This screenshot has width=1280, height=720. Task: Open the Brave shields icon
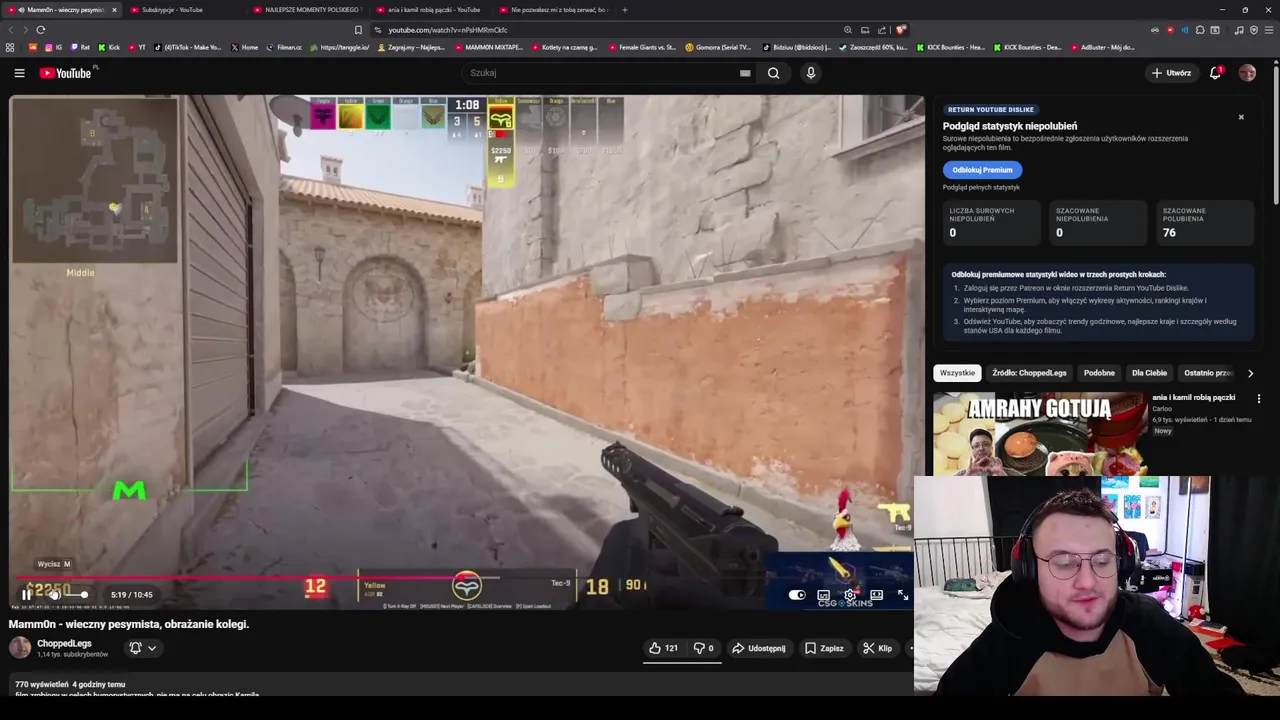pyautogui.click(x=901, y=30)
